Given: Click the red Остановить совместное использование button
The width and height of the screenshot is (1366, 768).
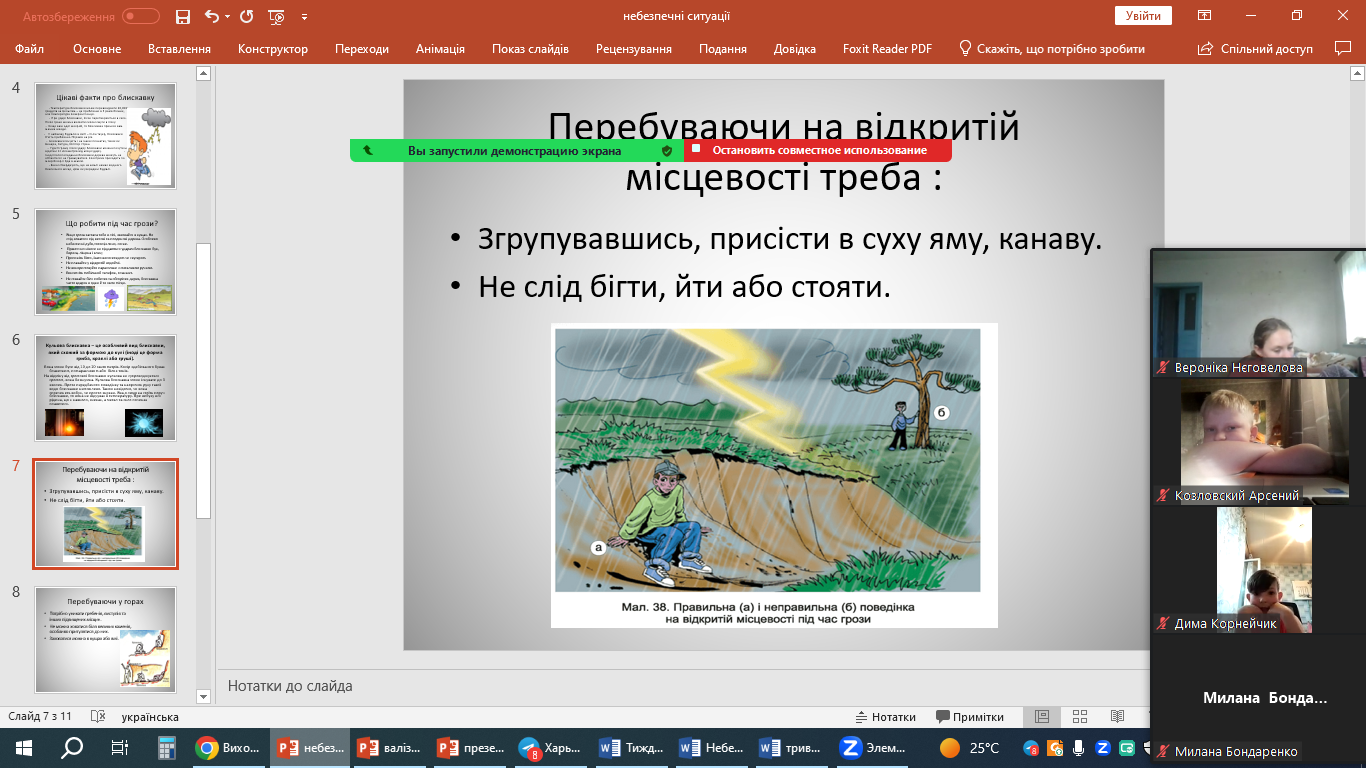Looking at the screenshot, I should pyautogui.click(x=818, y=151).
